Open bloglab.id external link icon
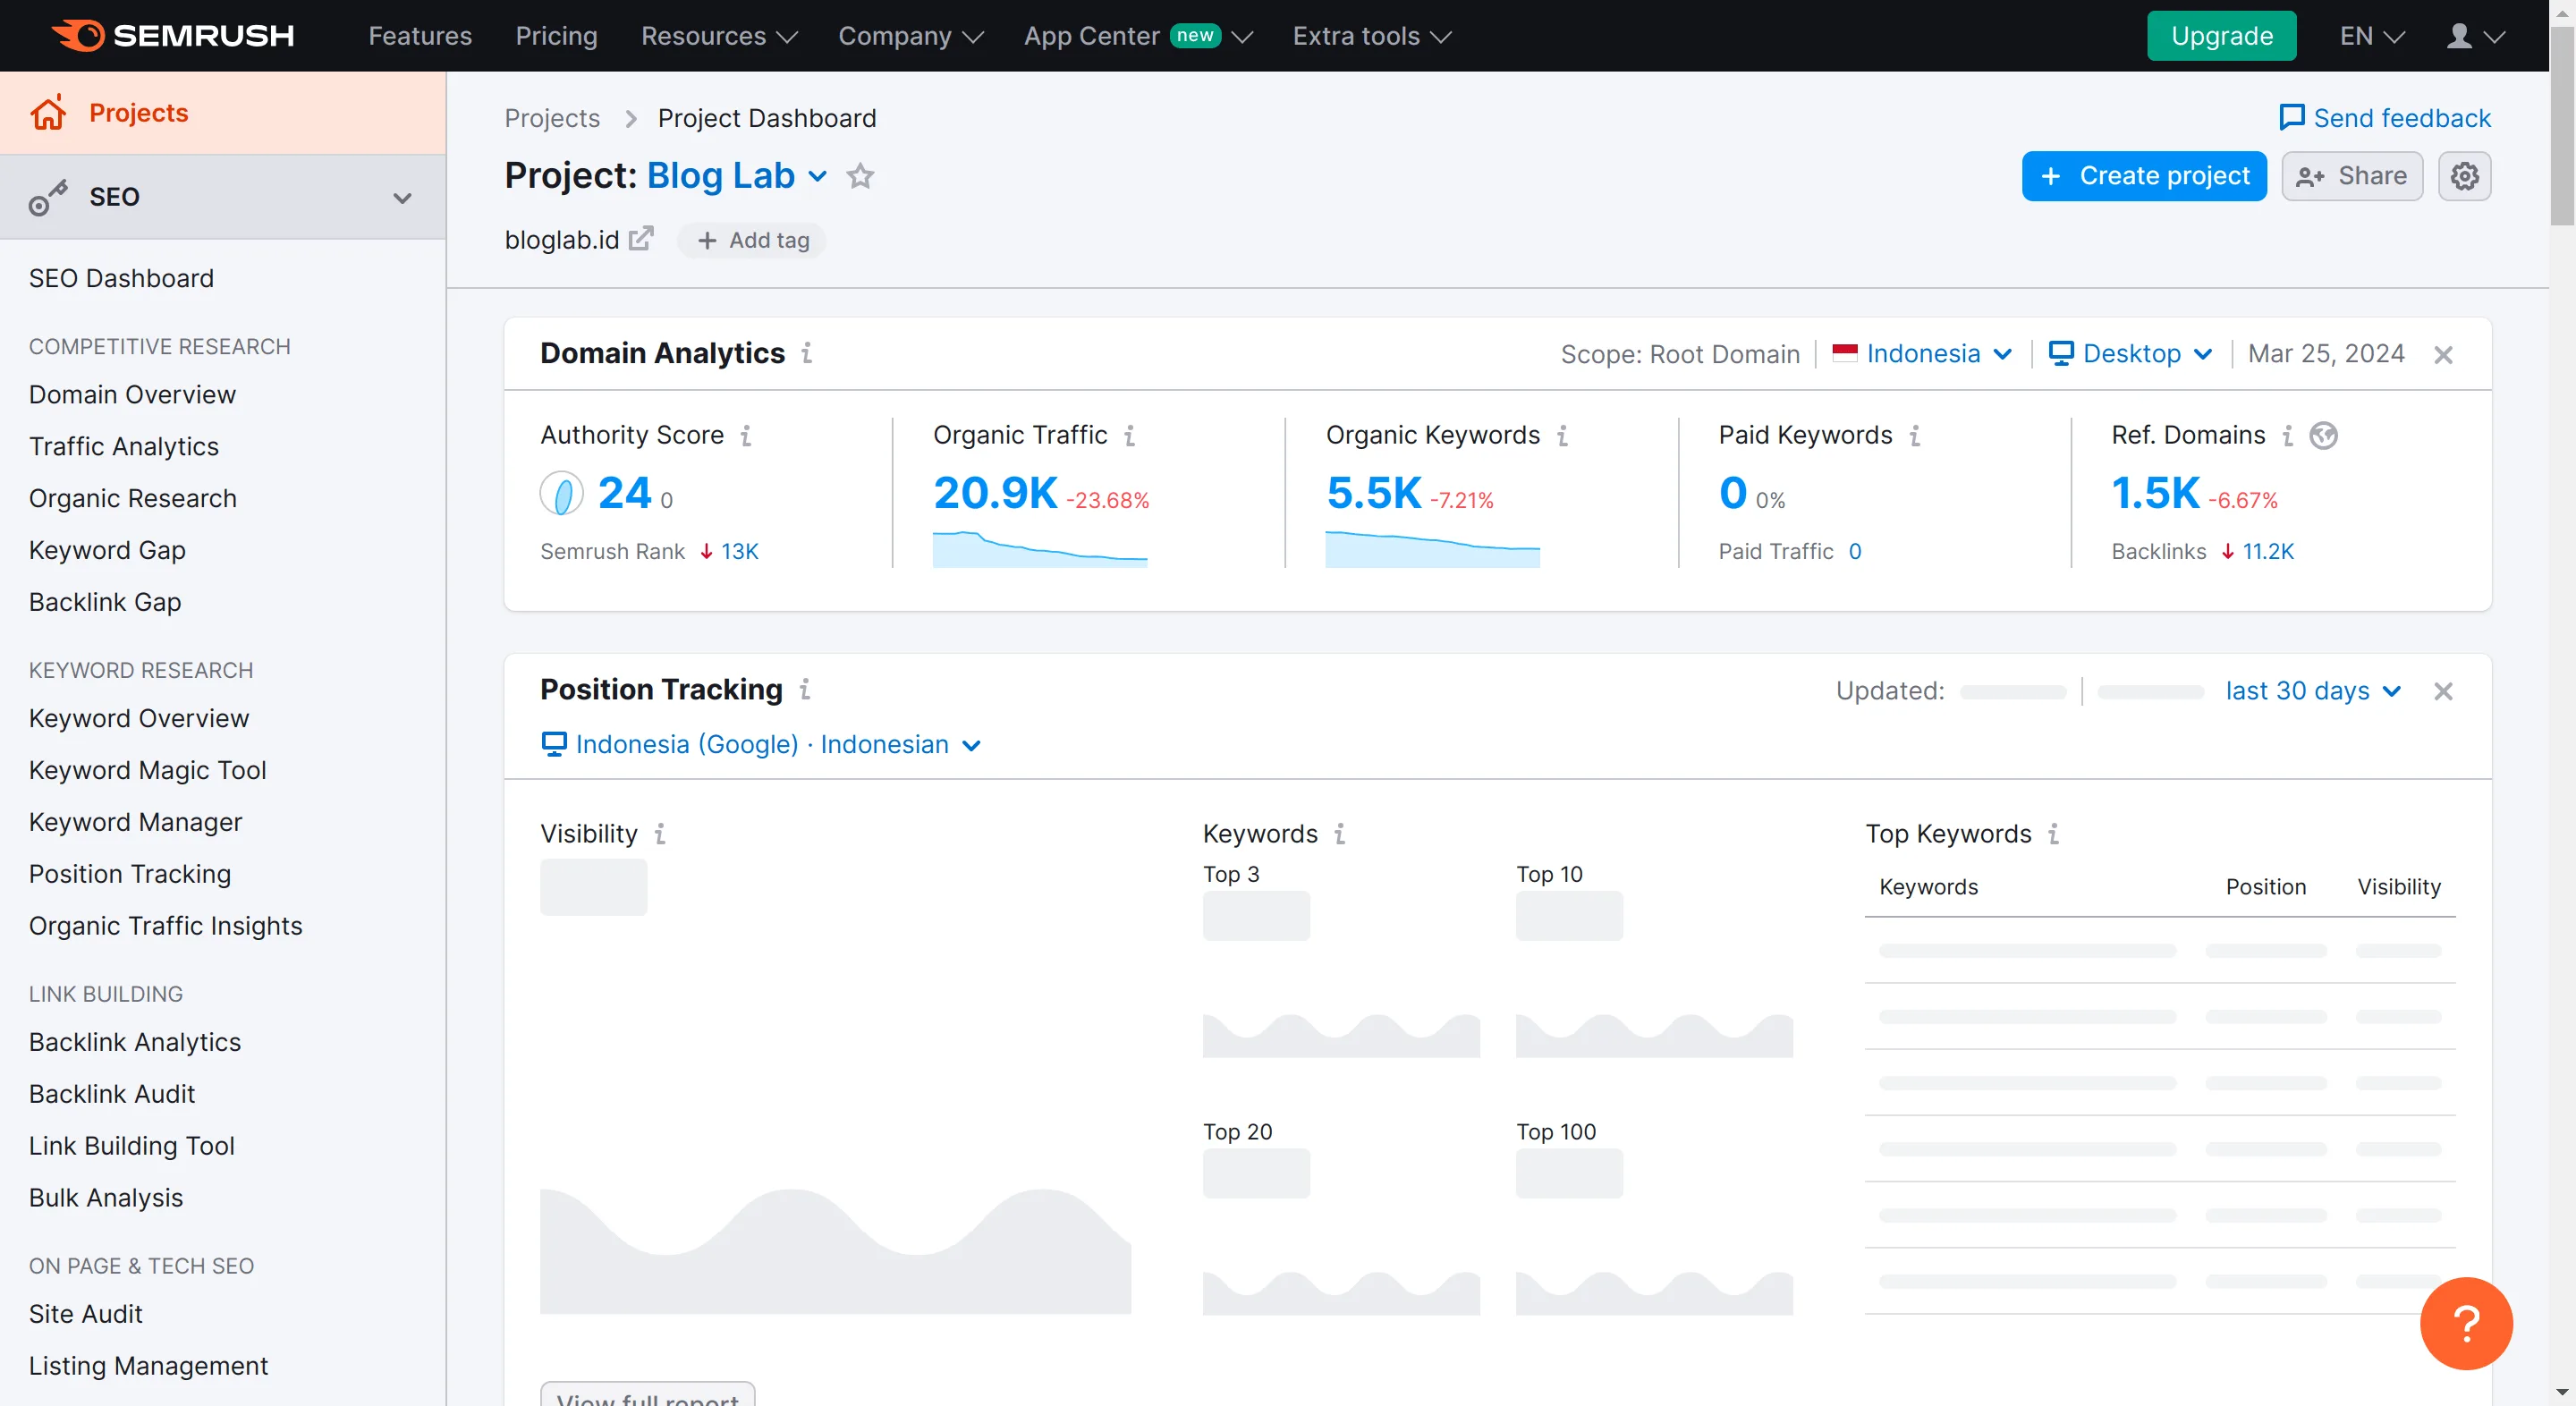Screen dimensions: 2576x1406 pos(640,239)
